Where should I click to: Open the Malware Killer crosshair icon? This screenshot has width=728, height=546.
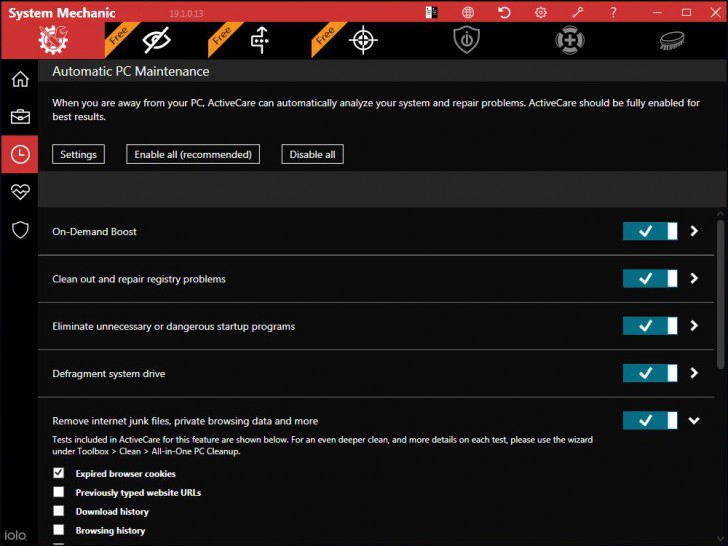click(x=363, y=40)
